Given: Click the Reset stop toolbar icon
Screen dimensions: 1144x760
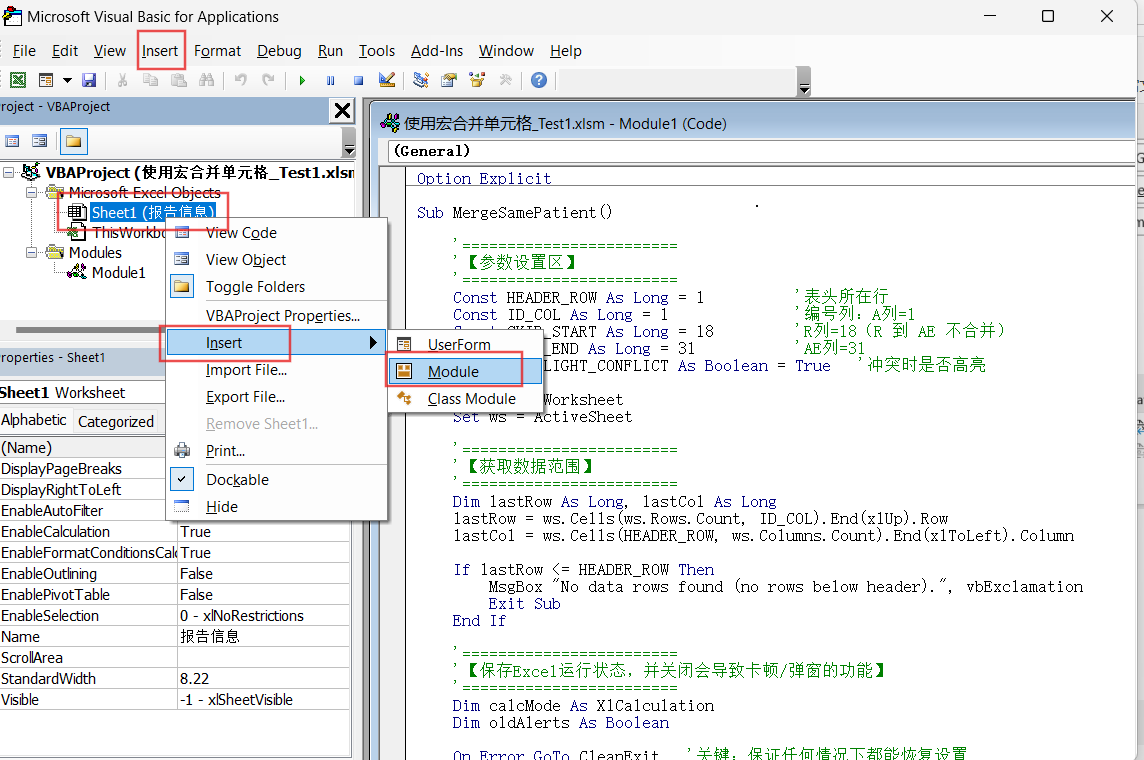Looking at the screenshot, I should coord(358,80).
